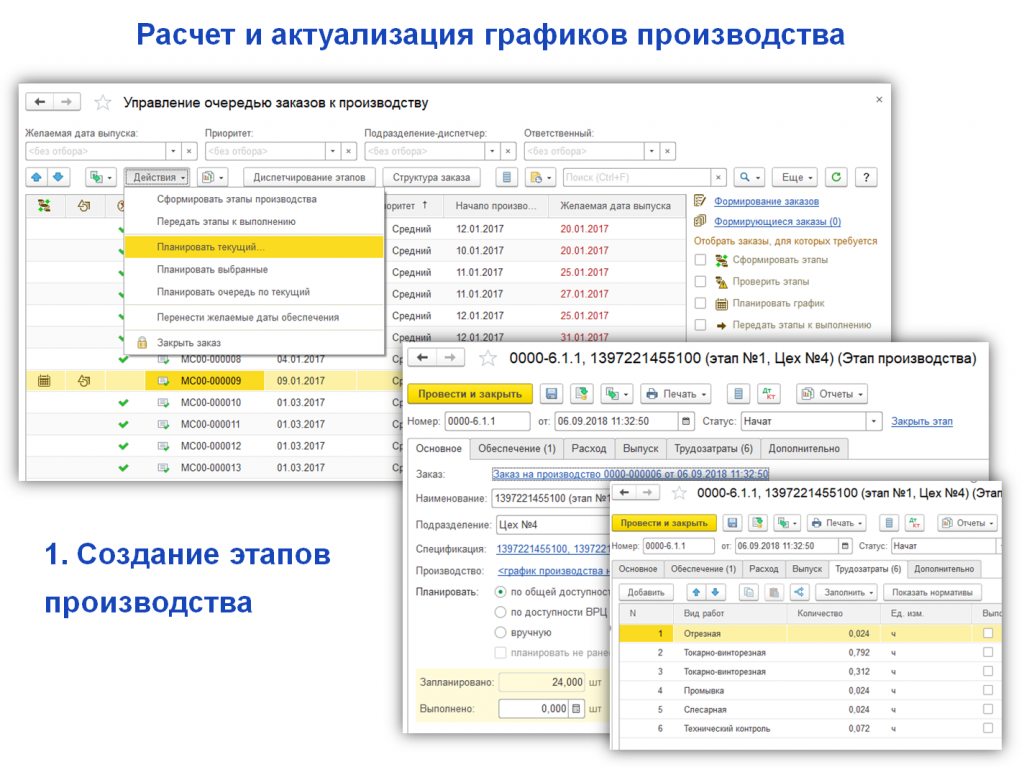Open the Действия menu button

point(157,177)
